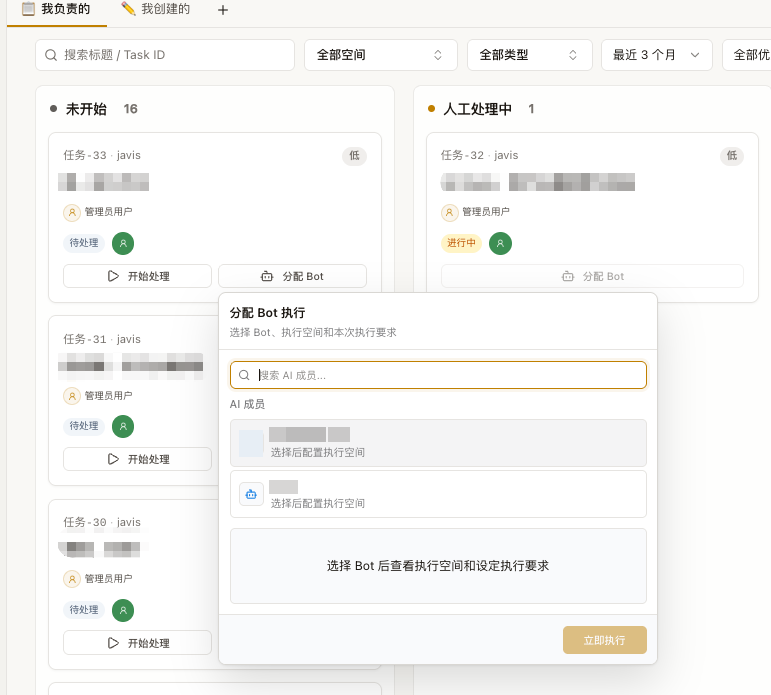The width and height of the screenshot is (771, 695).
Task: Click the 待处理 tag on 任务-33
Action: point(84,242)
